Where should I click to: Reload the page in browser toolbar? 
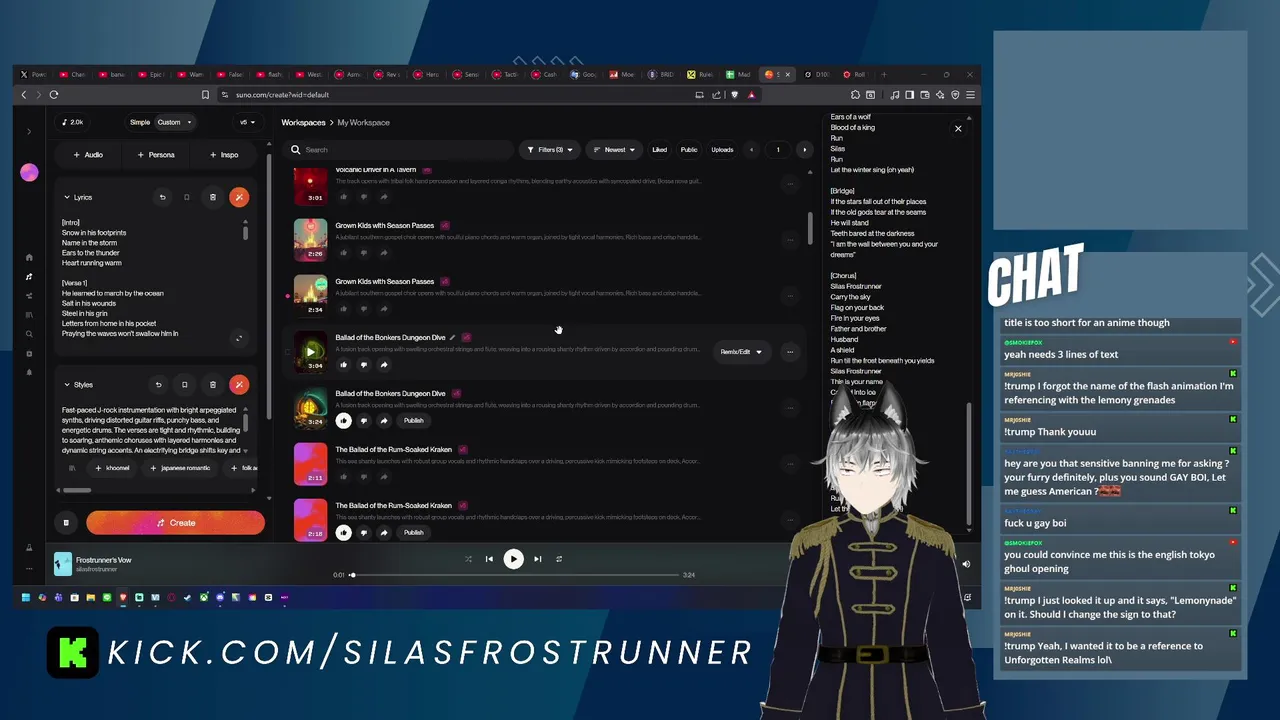(x=54, y=95)
